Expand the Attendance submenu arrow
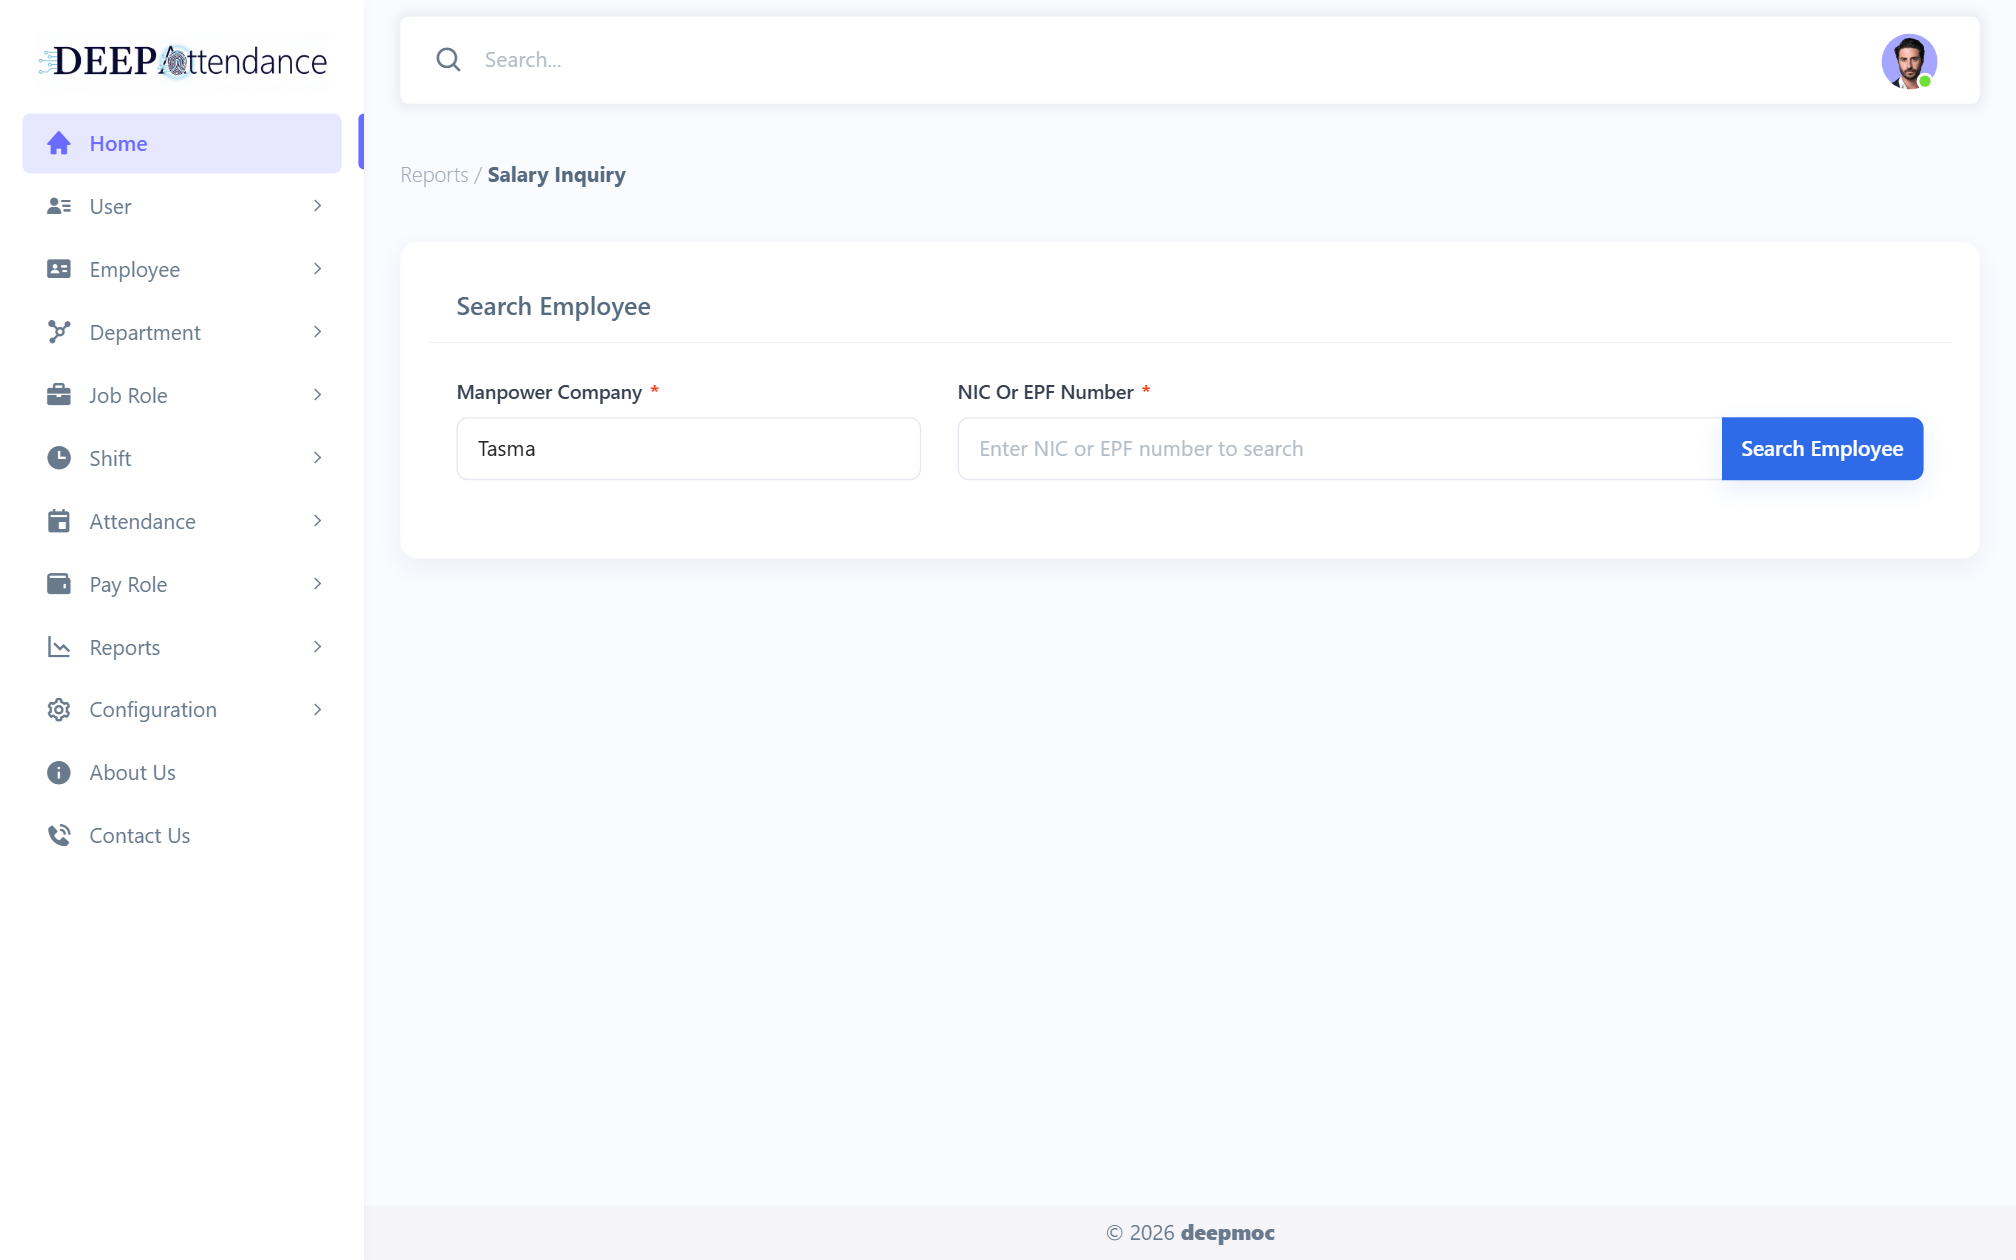The height and width of the screenshot is (1260, 2016). click(x=317, y=521)
